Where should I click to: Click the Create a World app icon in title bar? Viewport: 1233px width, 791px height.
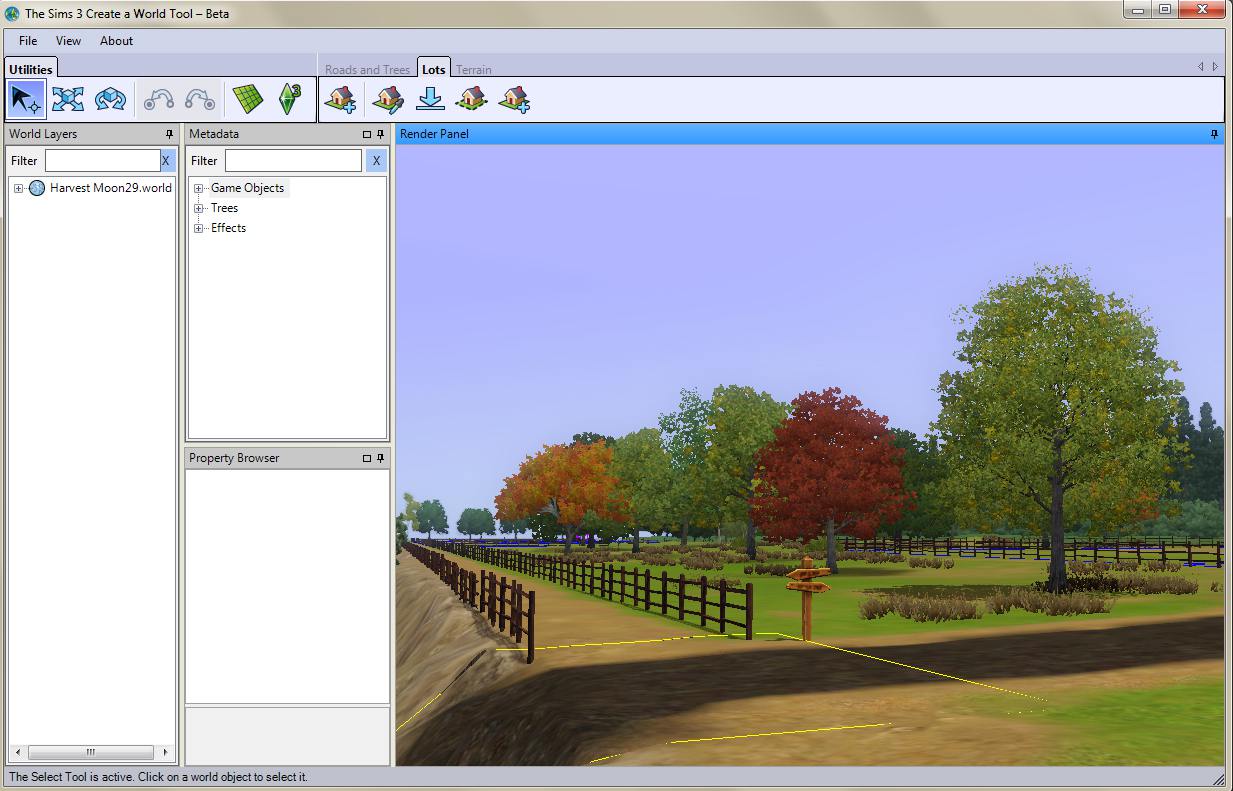[x=13, y=13]
